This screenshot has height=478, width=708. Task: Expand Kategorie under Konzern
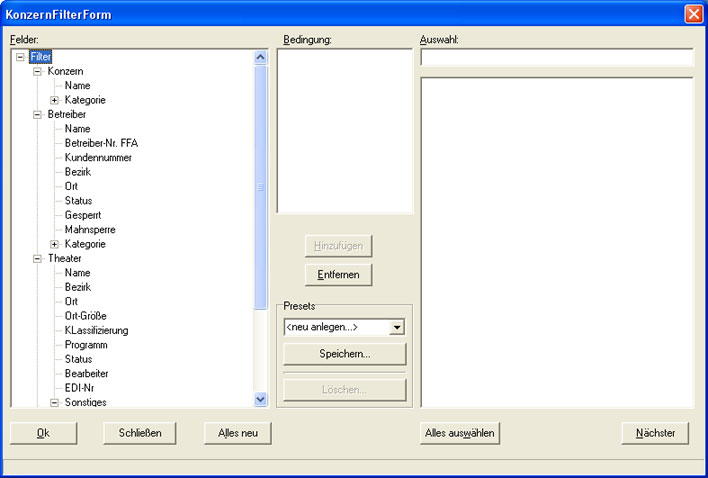point(55,100)
